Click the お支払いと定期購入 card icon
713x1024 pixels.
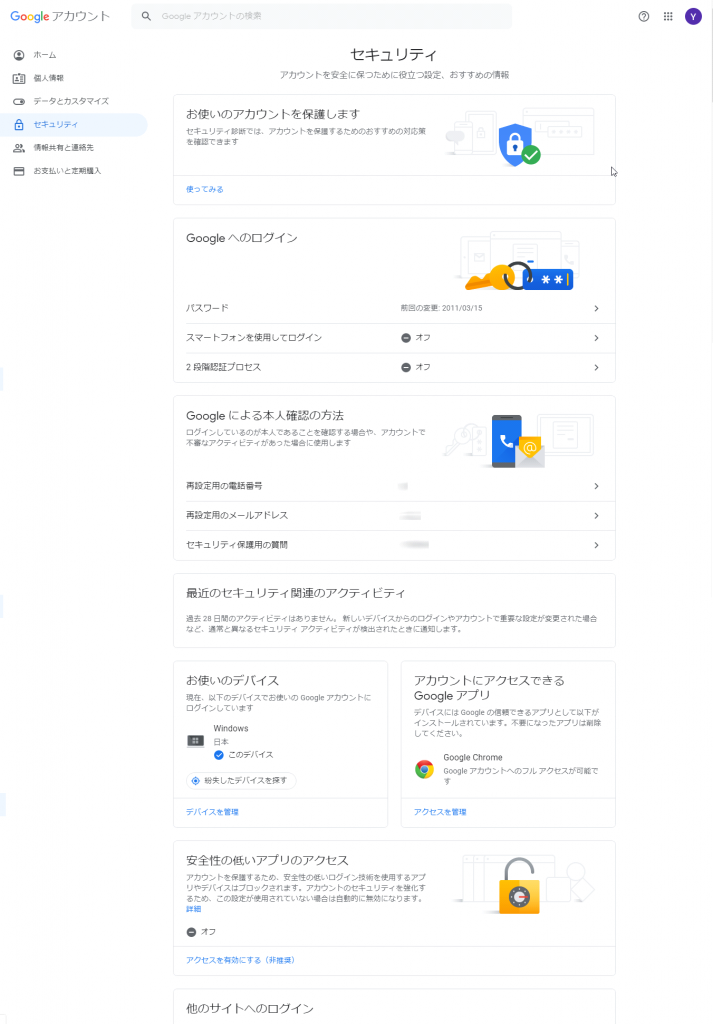[x=19, y=171]
